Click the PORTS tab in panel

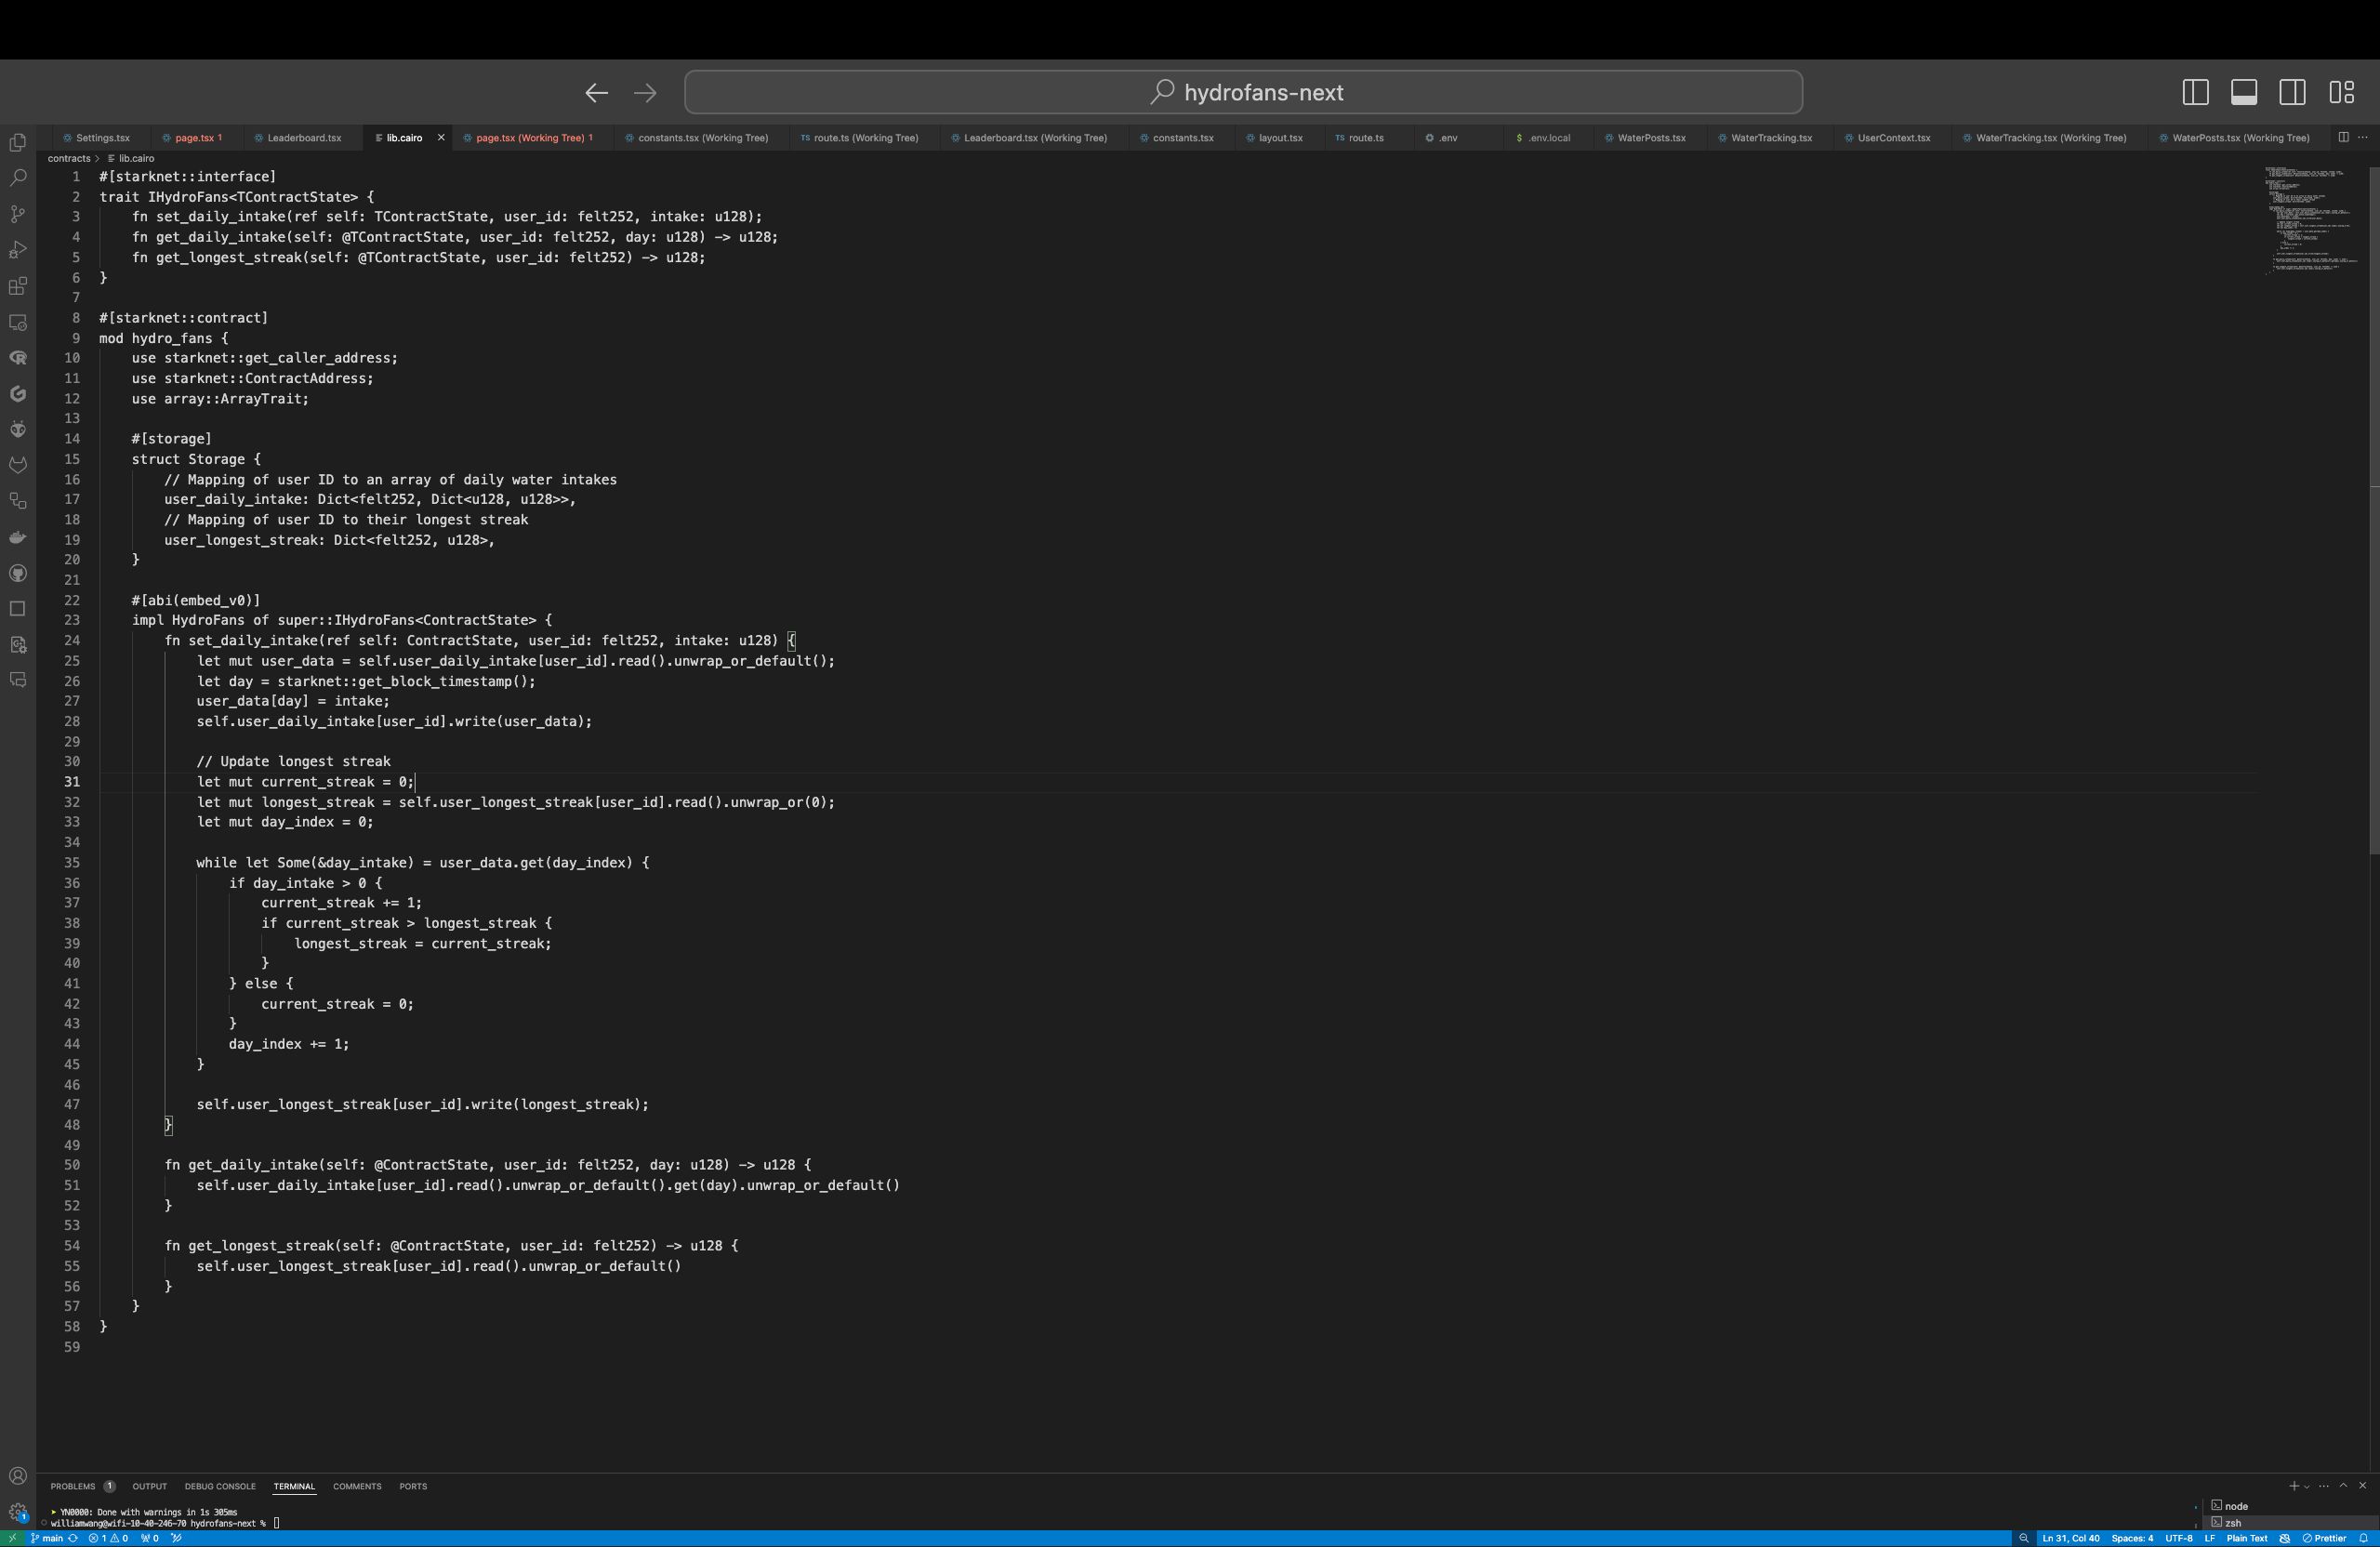click(411, 1487)
